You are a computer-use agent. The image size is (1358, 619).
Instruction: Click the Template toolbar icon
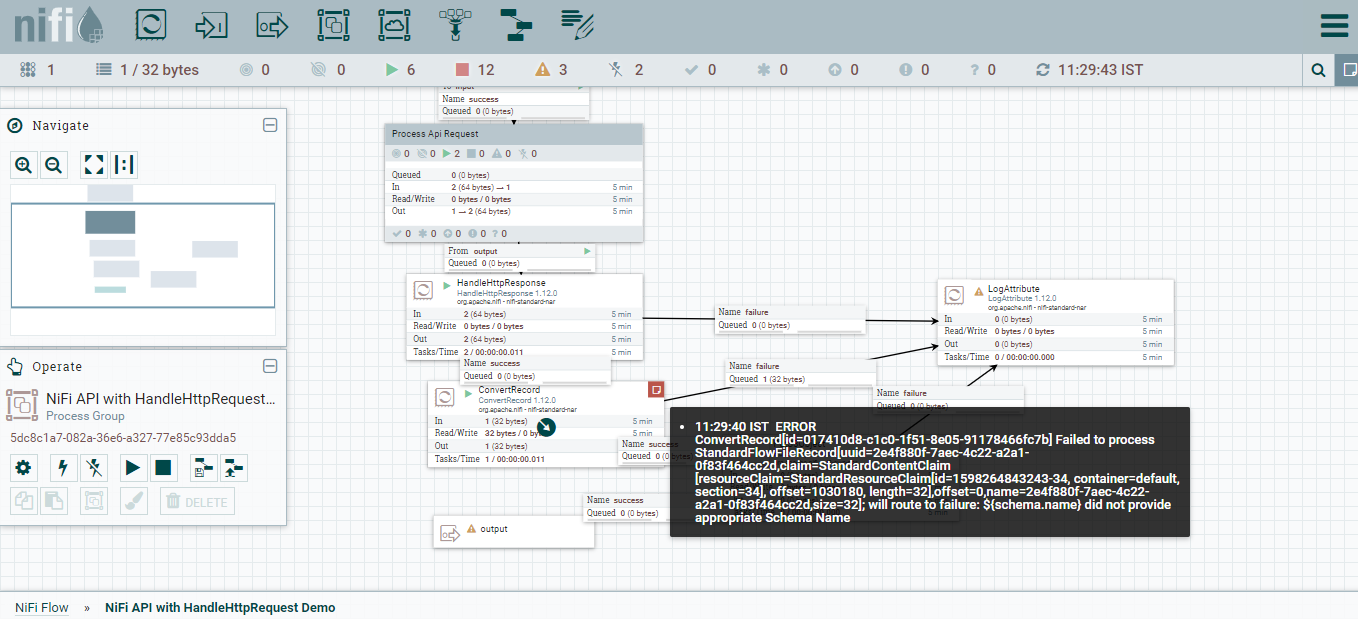tap(515, 24)
